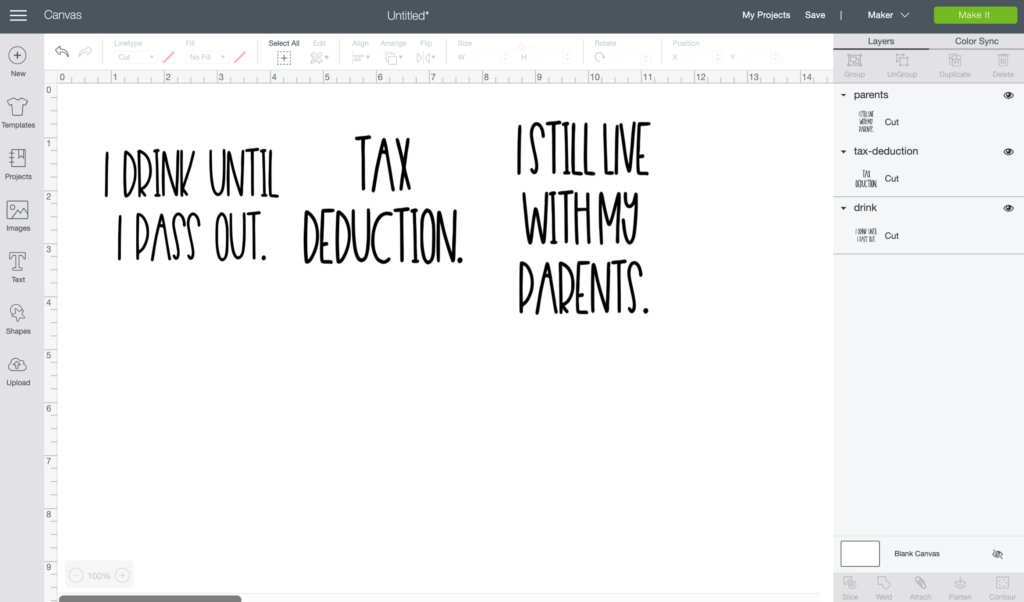
Task: Open the Templates panel
Action: [18, 112]
